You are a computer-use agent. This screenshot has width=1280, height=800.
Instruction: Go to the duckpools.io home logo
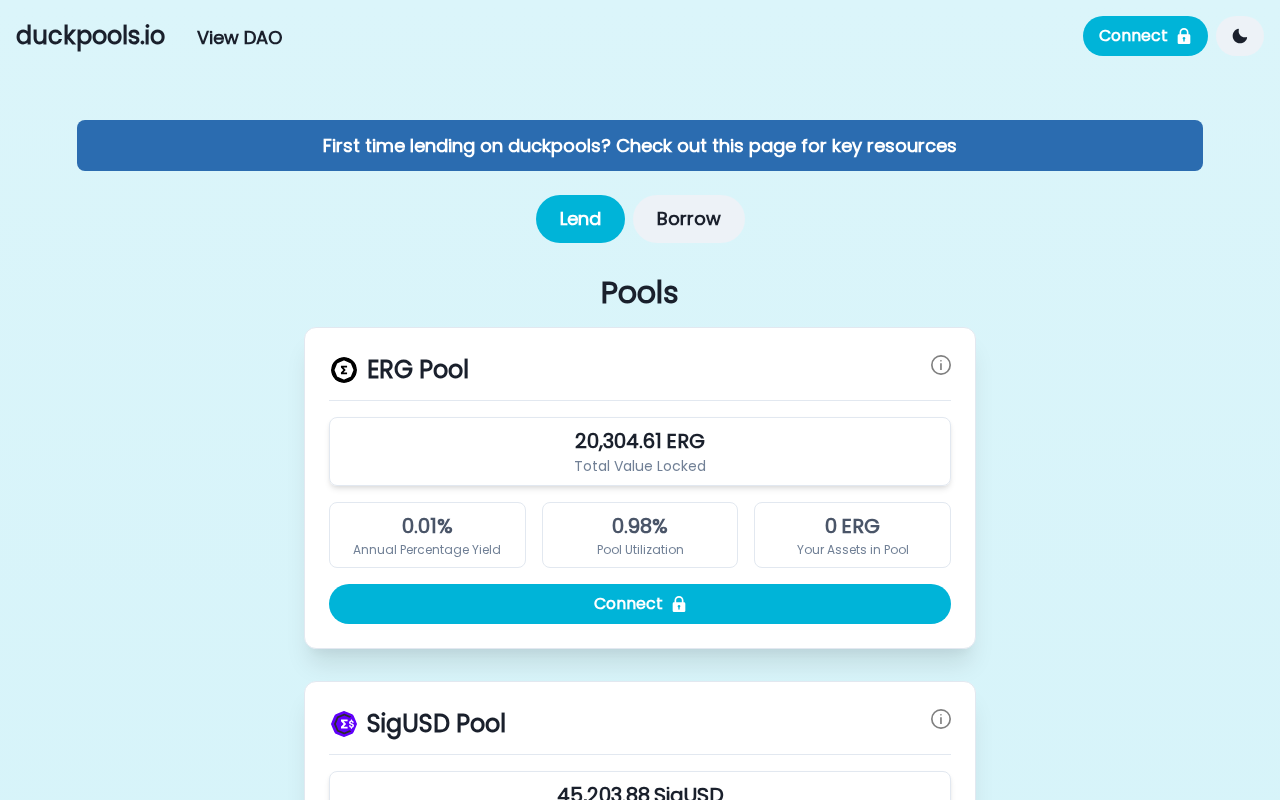[90, 36]
